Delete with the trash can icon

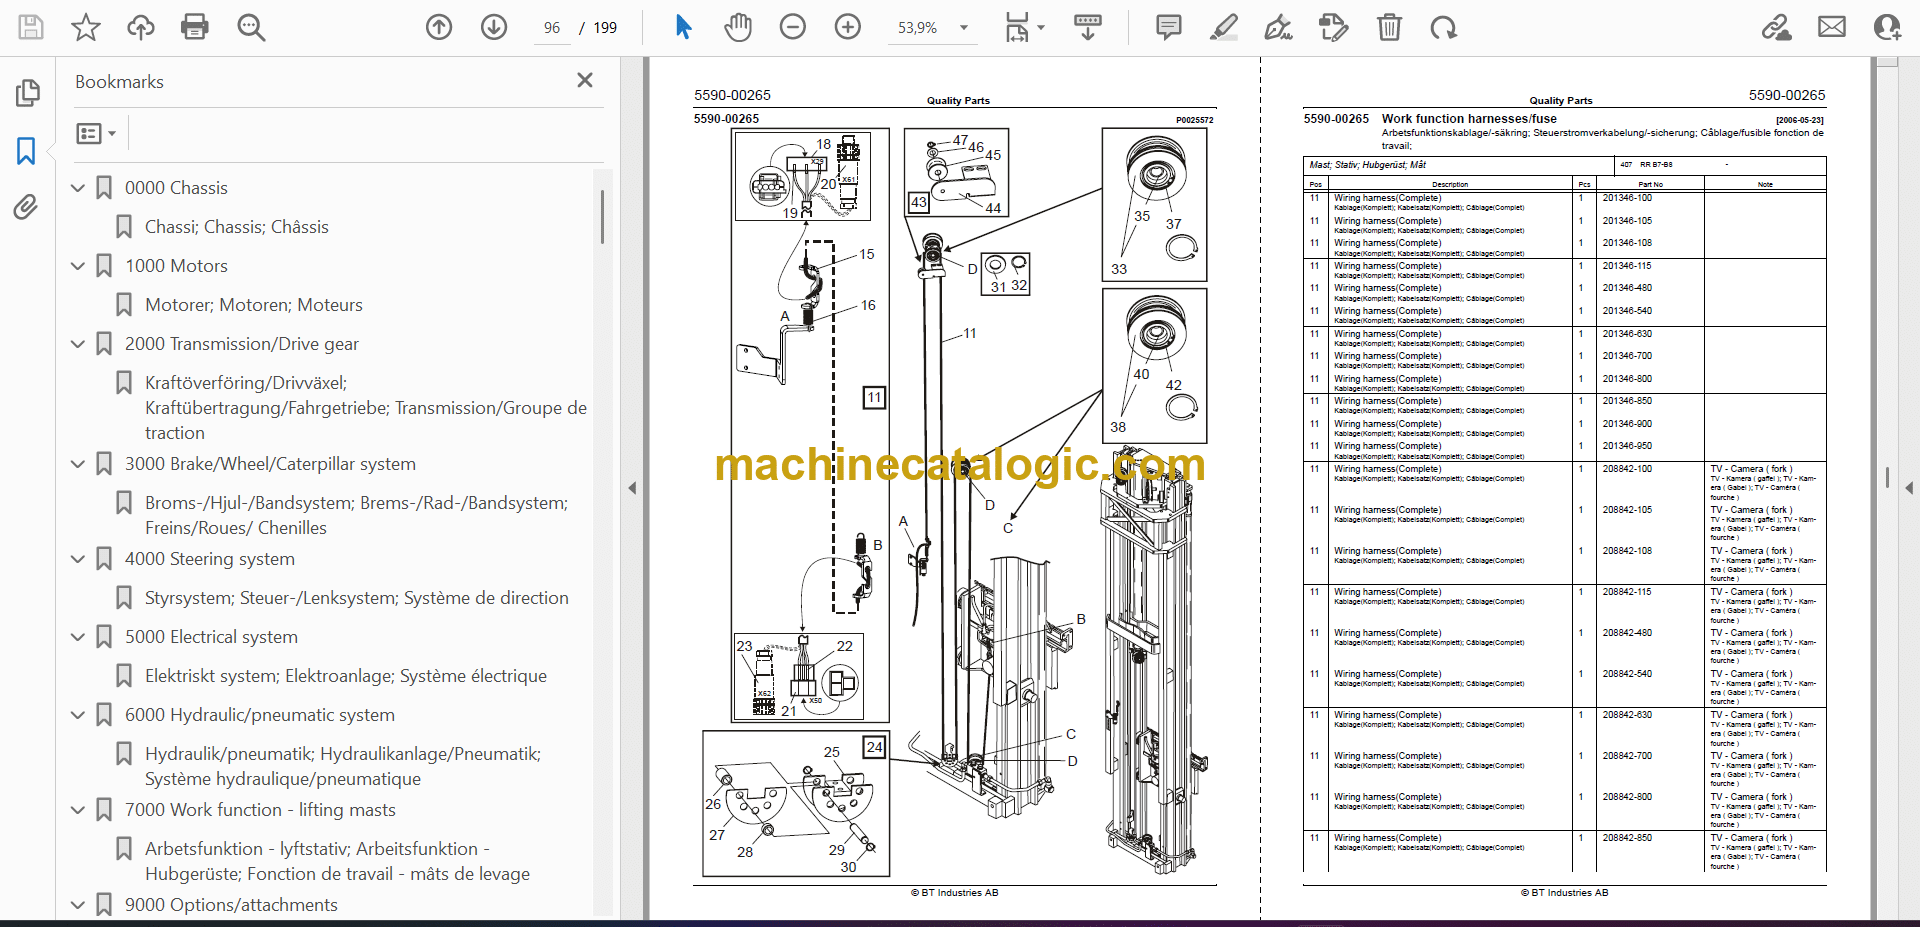(x=1389, y=27)
